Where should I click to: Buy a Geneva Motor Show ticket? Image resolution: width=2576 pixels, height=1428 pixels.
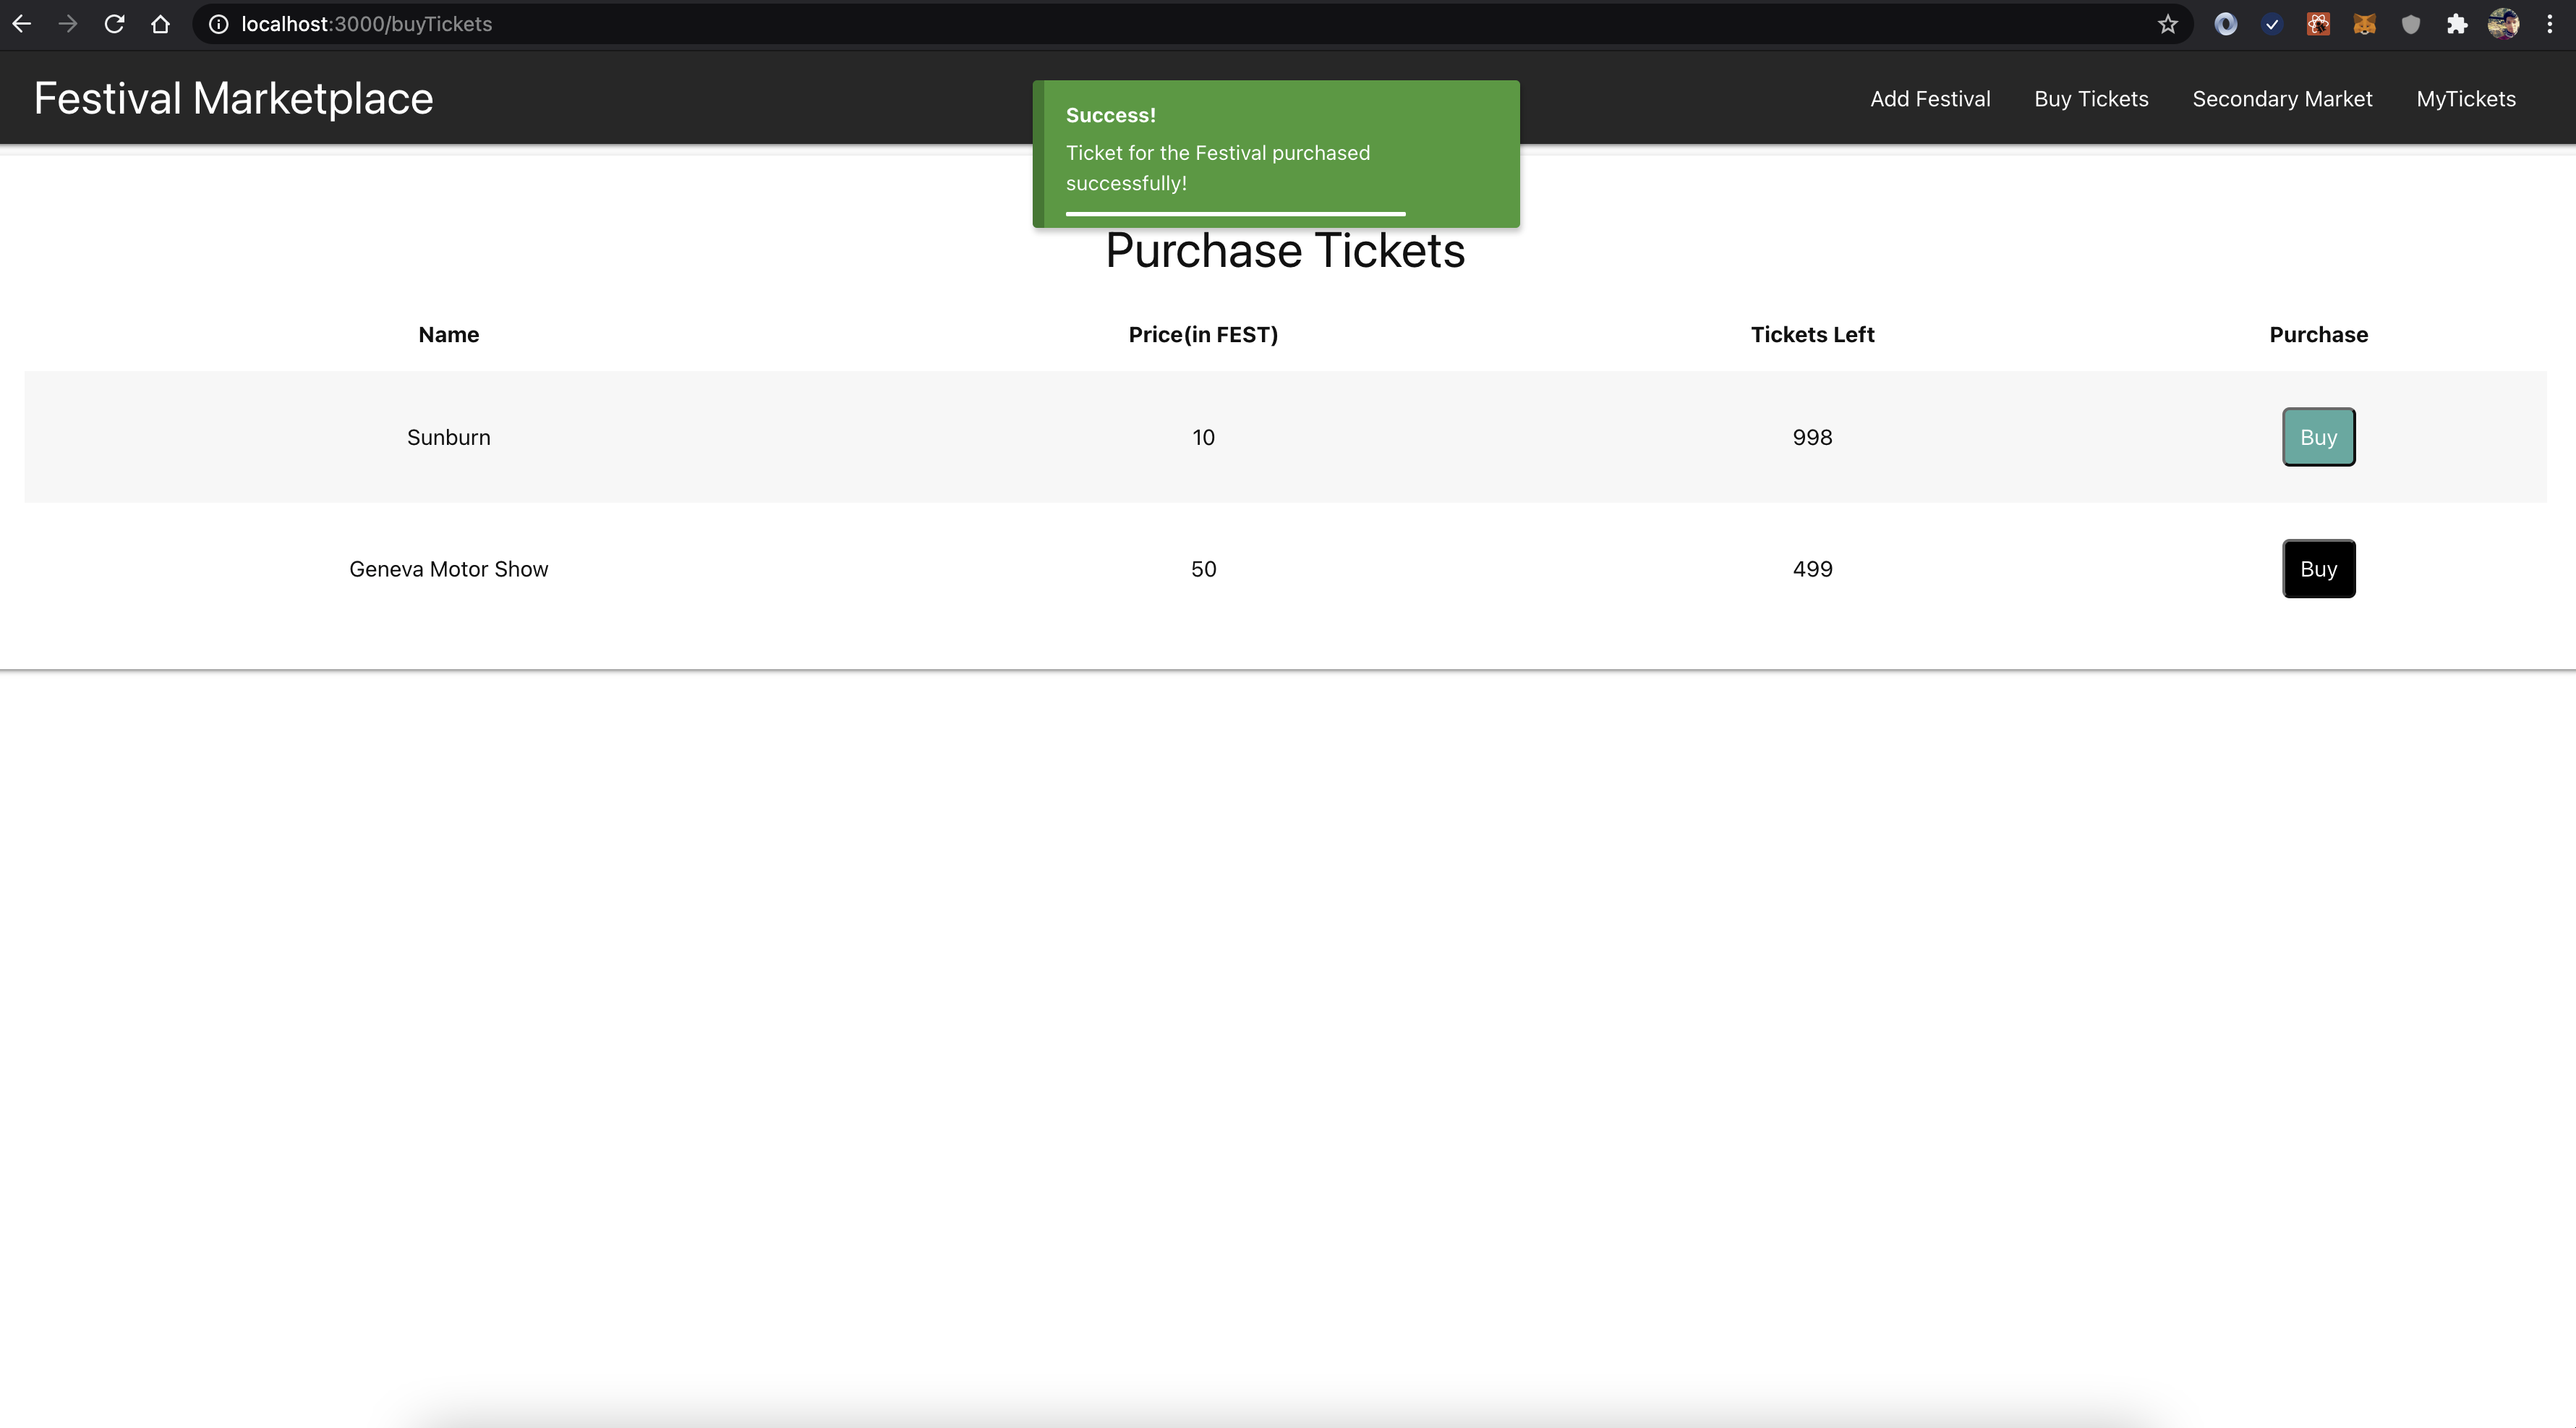tap(2318, 569)
